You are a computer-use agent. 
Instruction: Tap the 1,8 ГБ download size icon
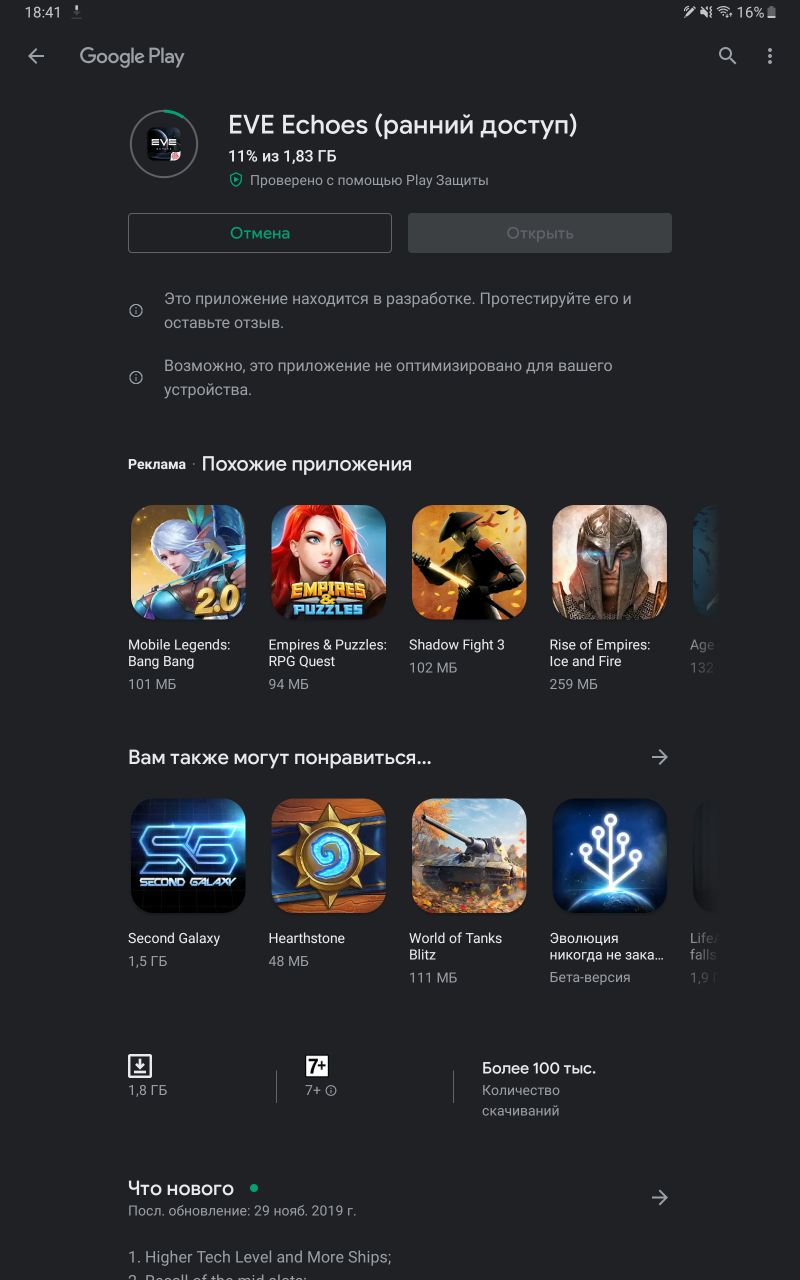(140, 1065)
